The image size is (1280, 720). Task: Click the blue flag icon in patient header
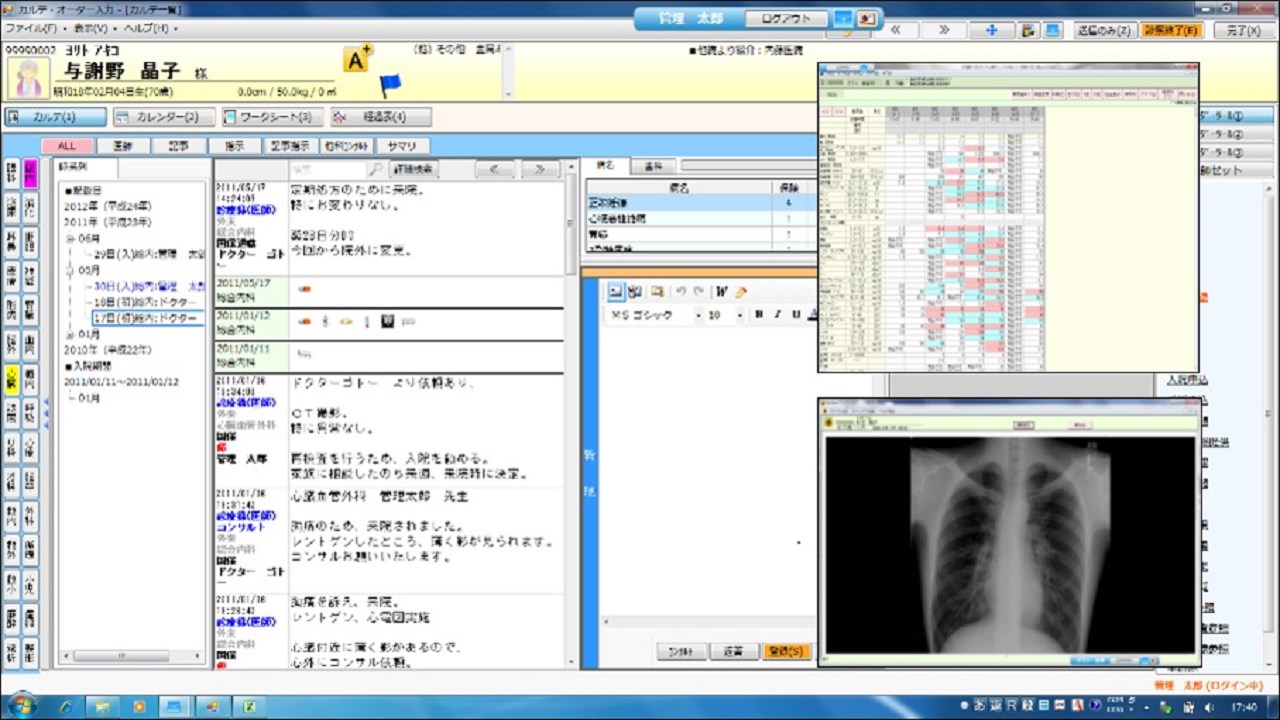coord(390,85)
